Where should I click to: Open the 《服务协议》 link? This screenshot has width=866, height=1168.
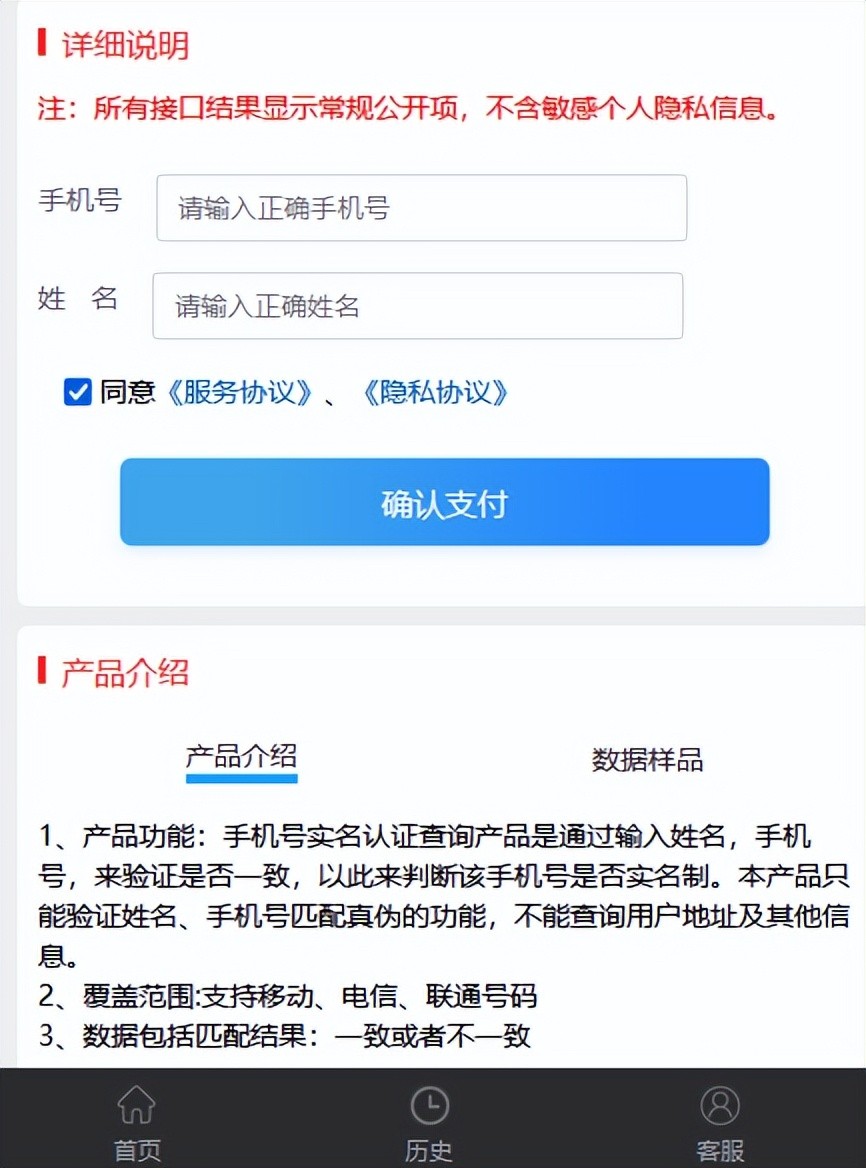(240, 392)
